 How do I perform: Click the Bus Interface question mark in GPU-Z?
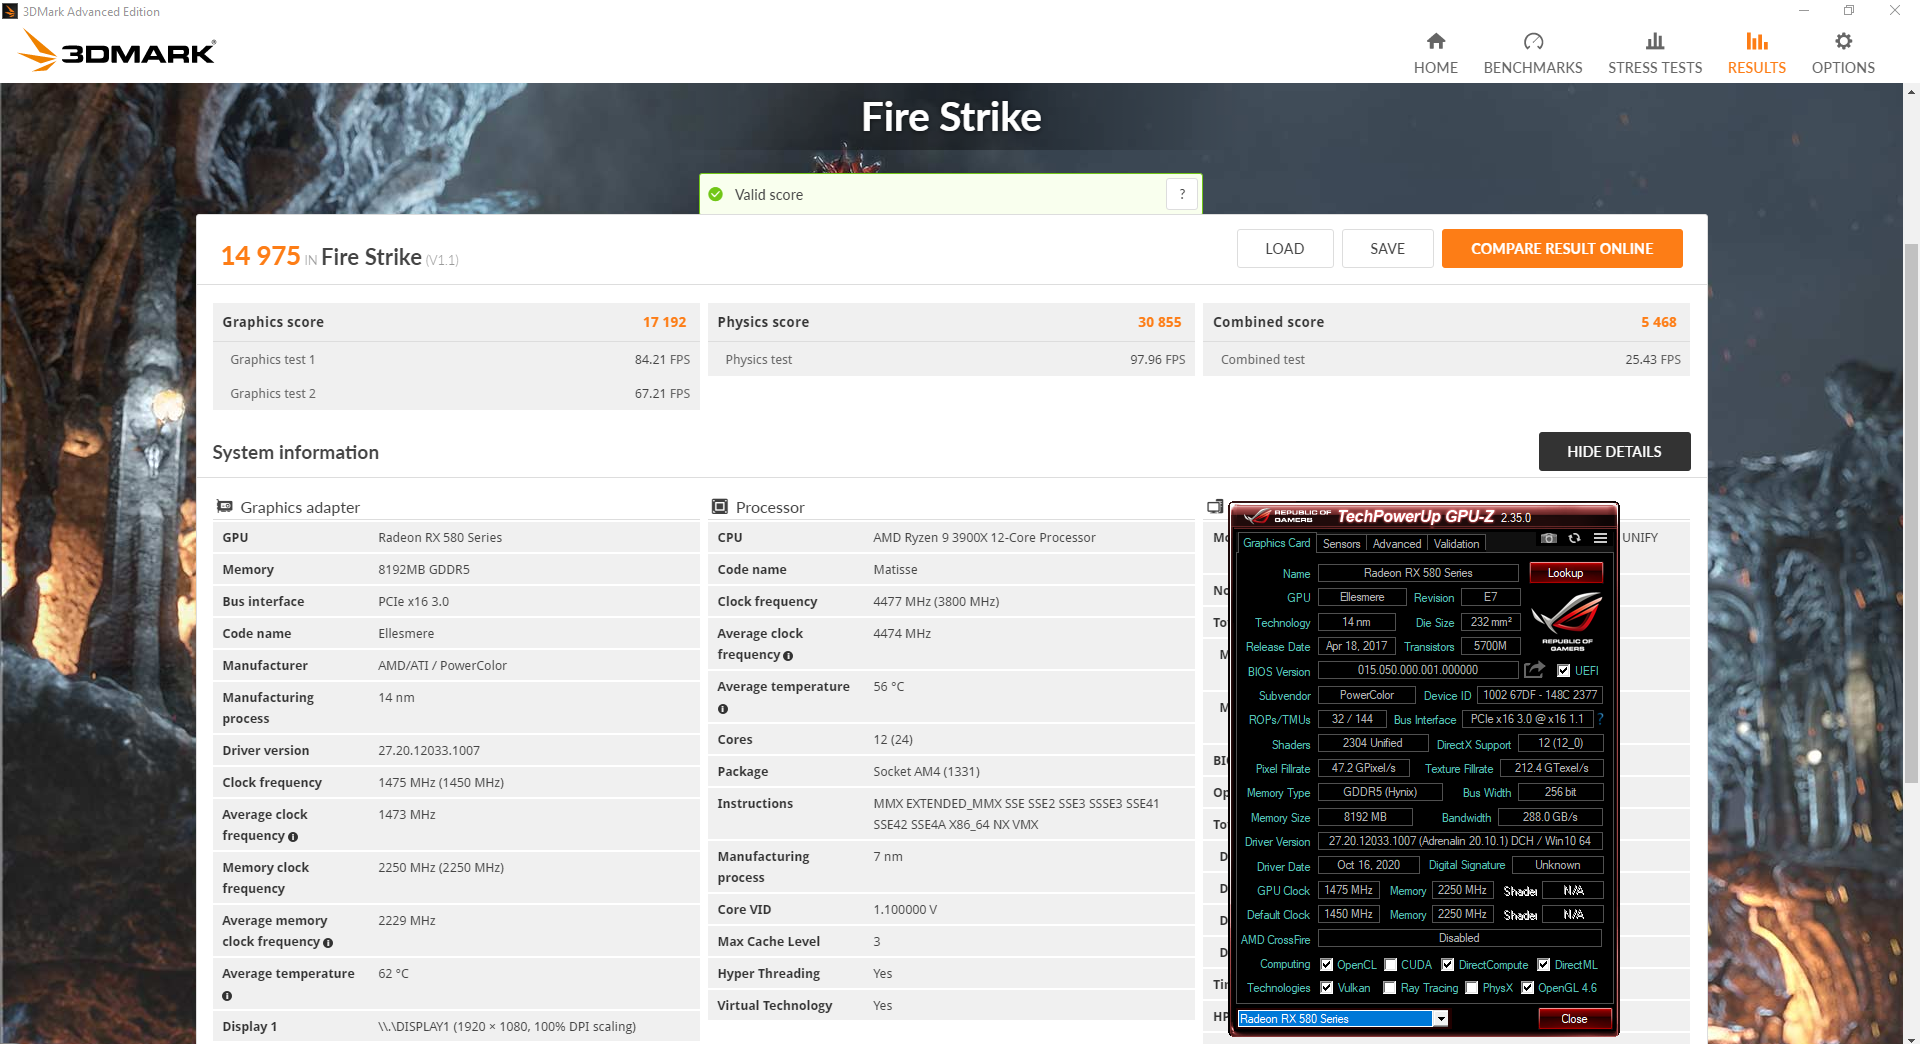[x=1600, y=719]
